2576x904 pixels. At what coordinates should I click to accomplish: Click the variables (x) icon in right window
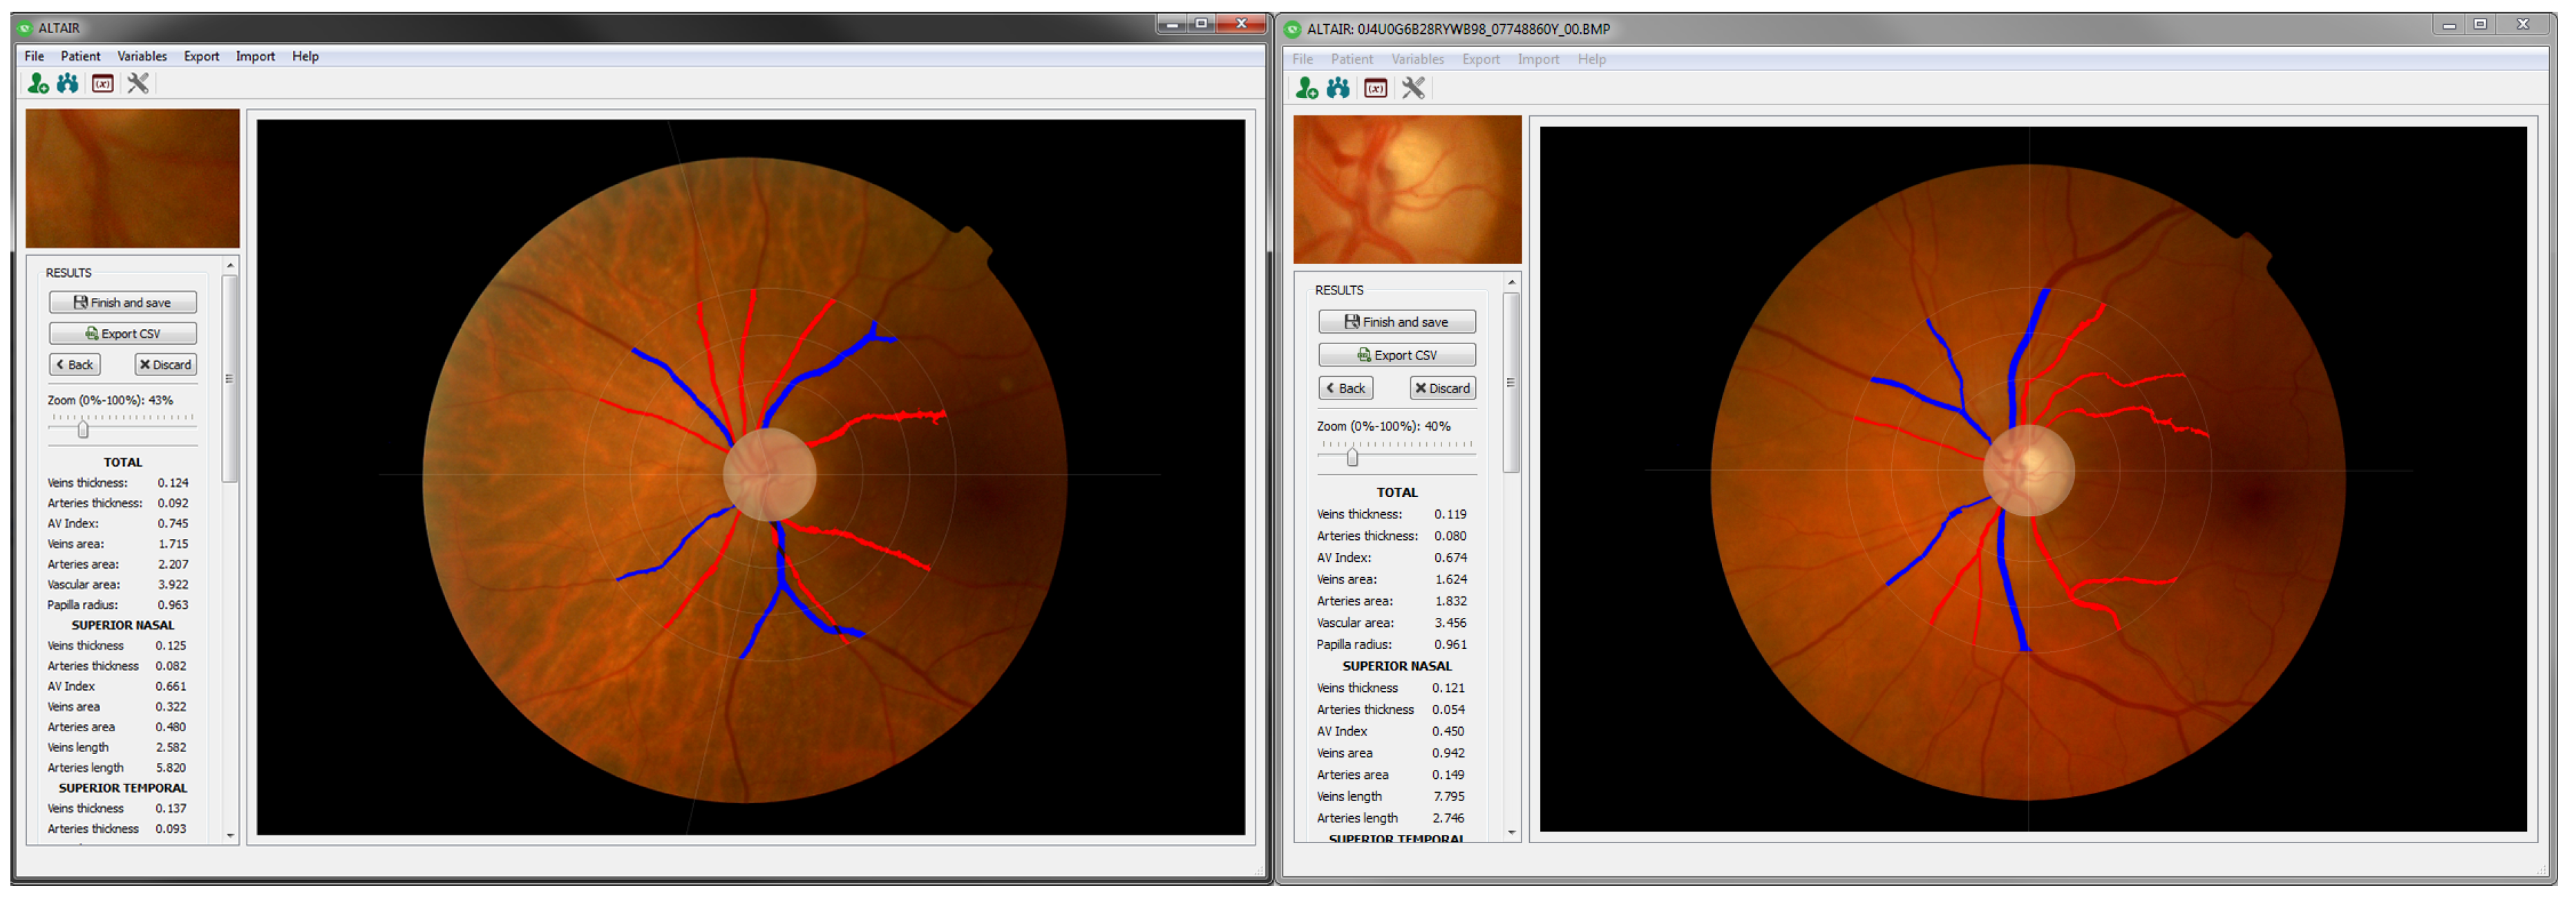point(1376,89)
